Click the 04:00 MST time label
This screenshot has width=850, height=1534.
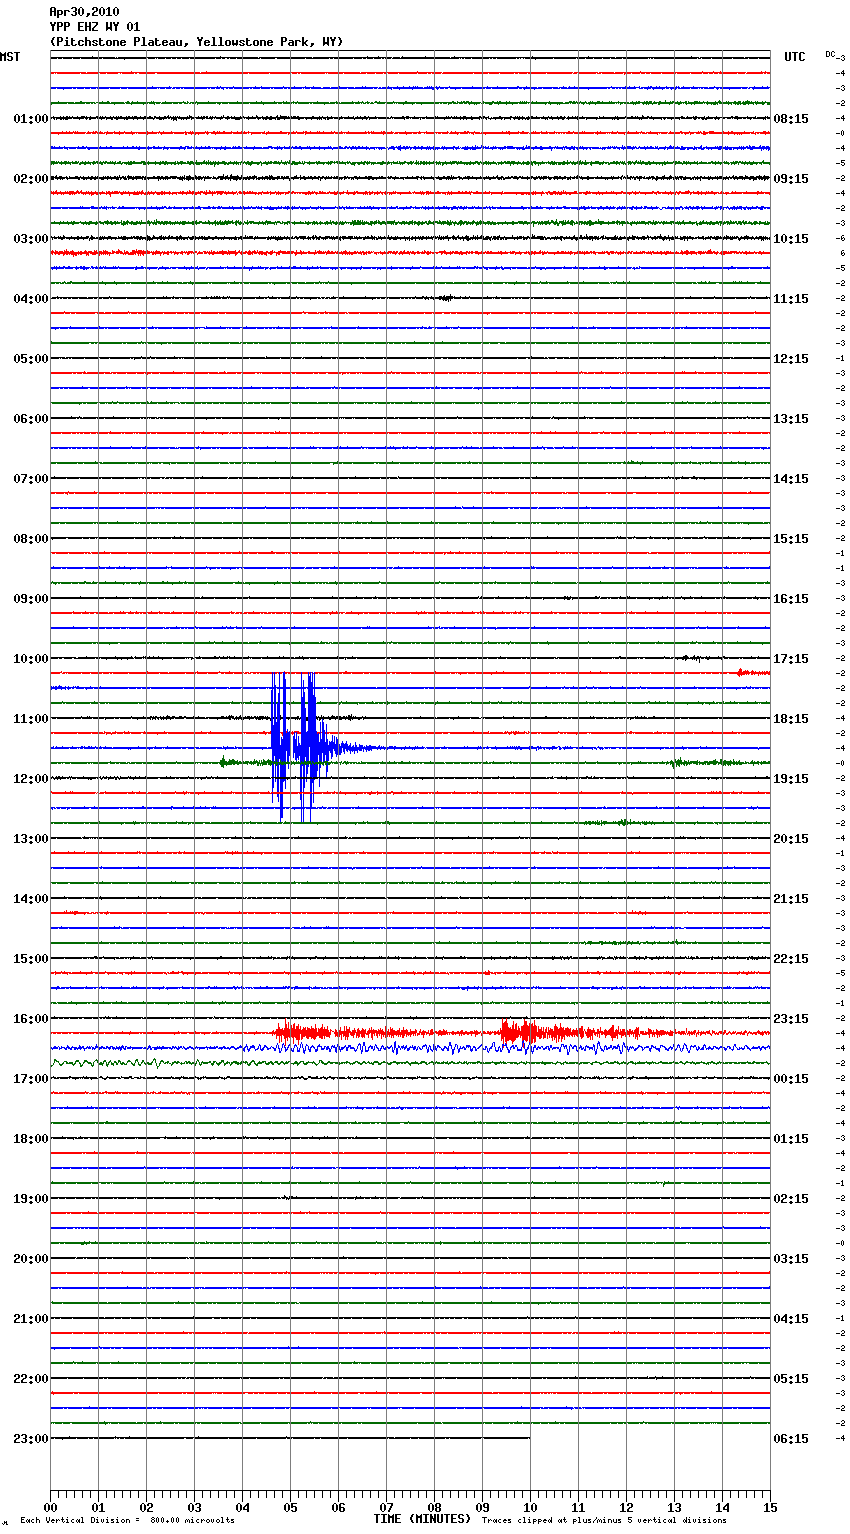coord(30,299)
